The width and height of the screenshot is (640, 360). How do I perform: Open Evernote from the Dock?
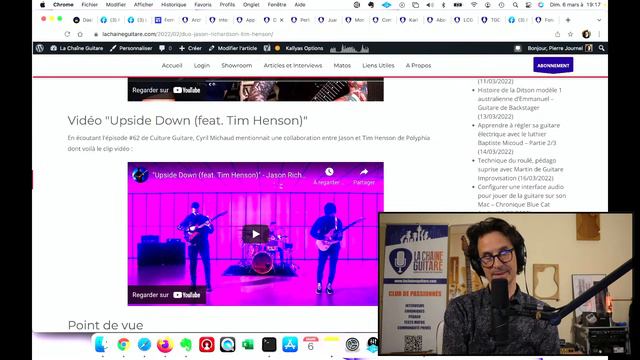coord(186,344)
